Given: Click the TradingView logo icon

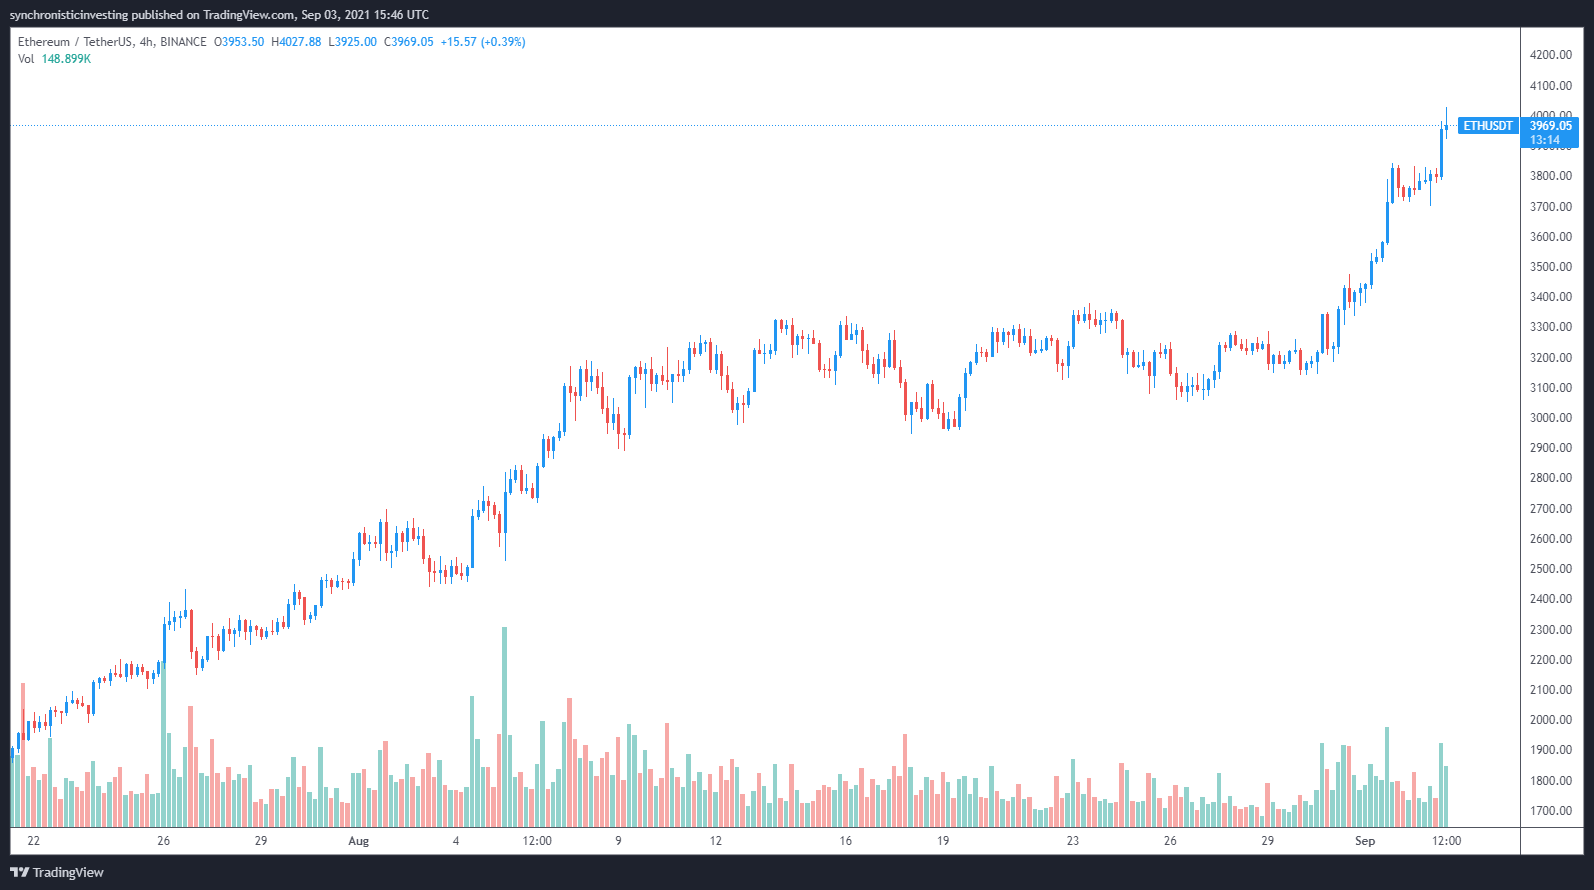Looking at the screenshot, I should tap(19, 872).
